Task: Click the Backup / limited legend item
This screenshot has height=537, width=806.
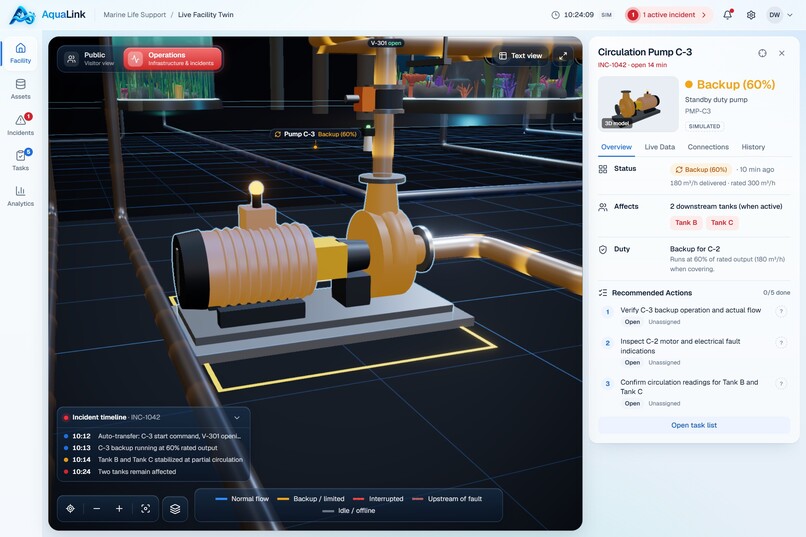Action: pyautogui.click(x=311, y=498)
